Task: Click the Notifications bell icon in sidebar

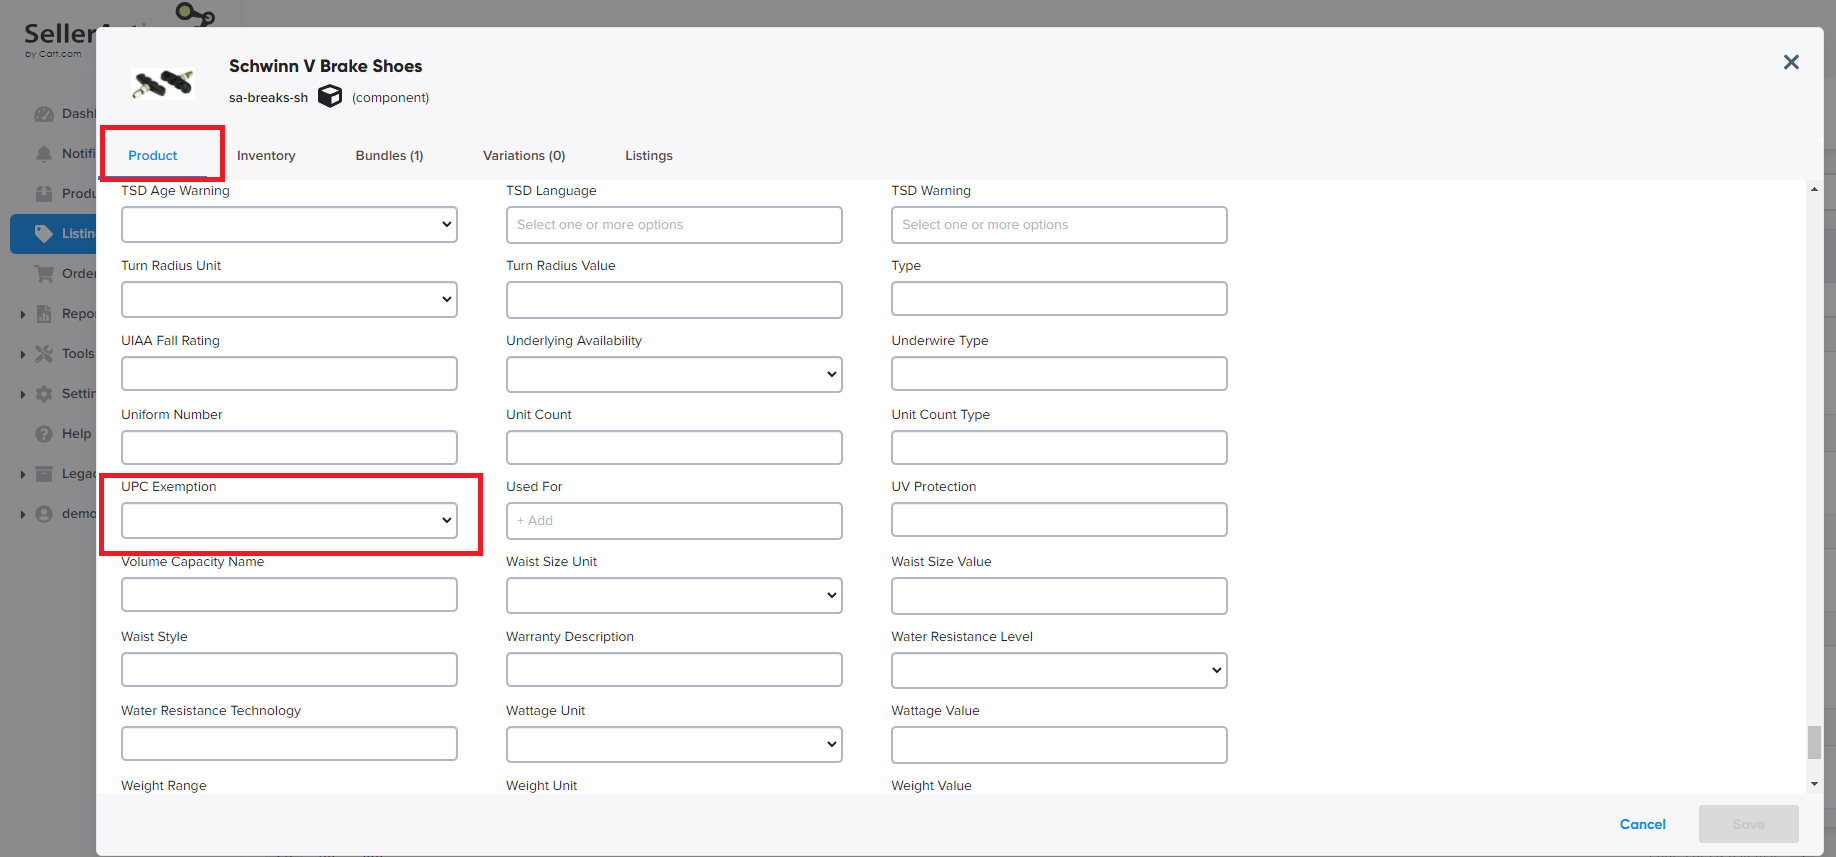Action: click(x=44, y=154)
